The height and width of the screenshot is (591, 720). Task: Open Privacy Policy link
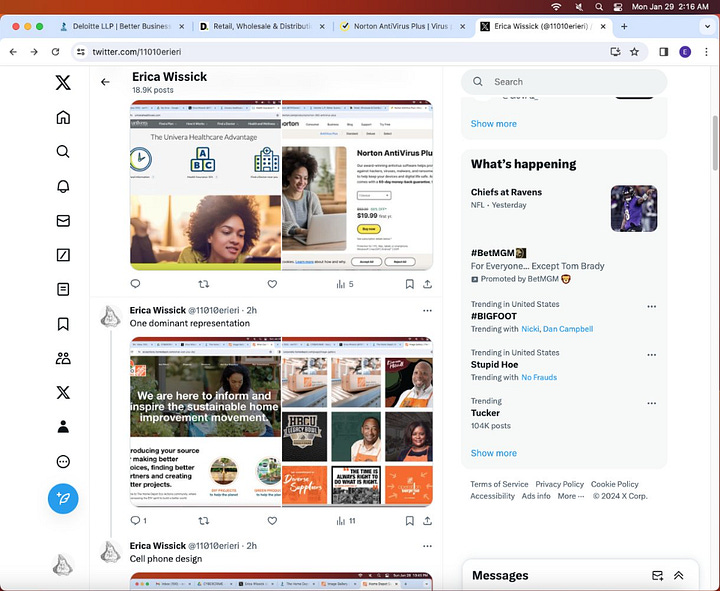[x=560, y=484]
